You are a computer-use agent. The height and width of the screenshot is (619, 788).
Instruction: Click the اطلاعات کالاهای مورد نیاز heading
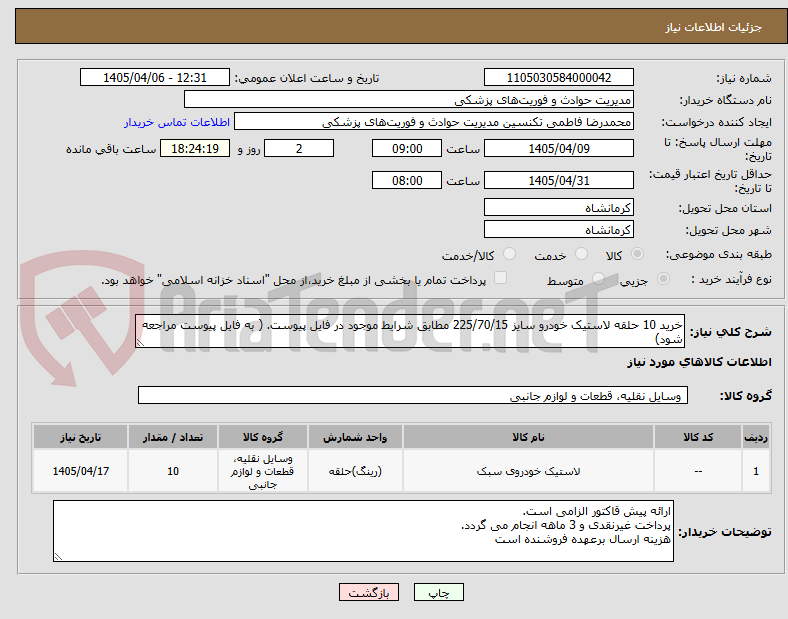(699, 362)
